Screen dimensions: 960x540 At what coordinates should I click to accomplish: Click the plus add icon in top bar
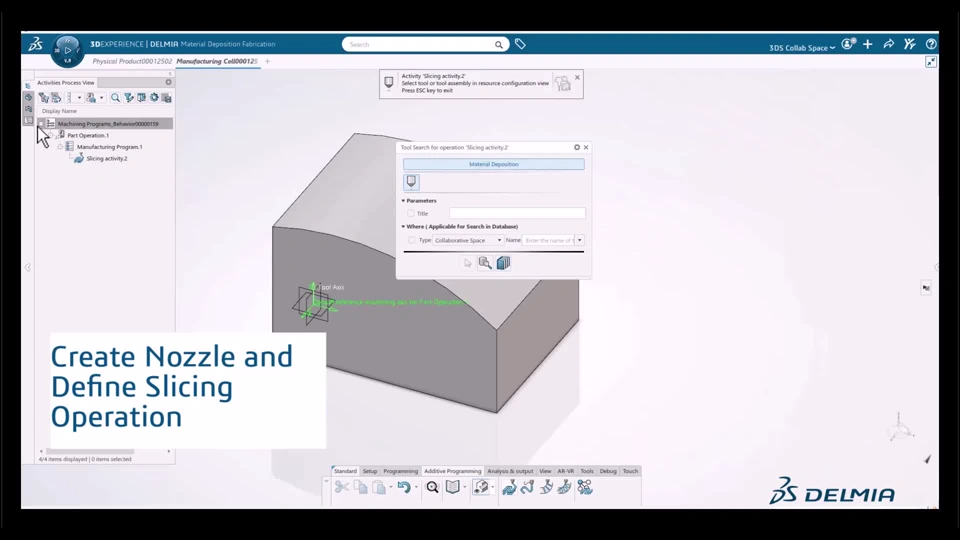point(868,44)
